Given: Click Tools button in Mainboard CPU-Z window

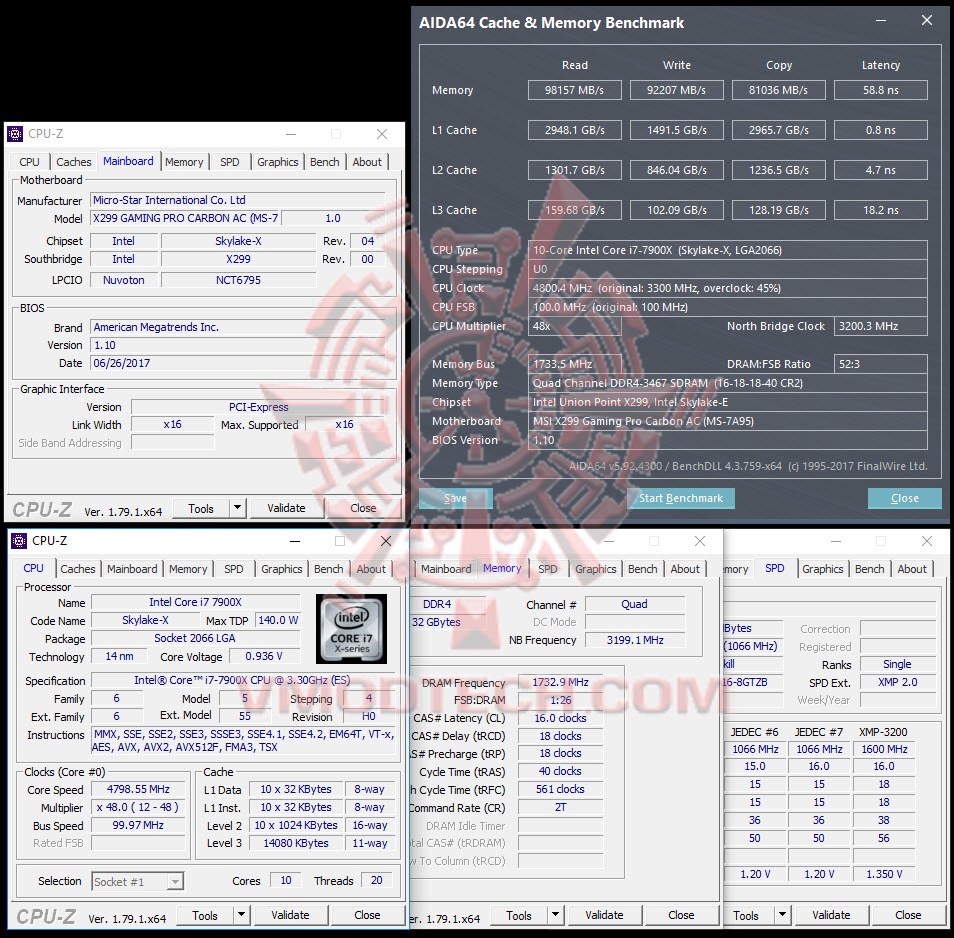Looking at the screenshot, I should (201, 509).
